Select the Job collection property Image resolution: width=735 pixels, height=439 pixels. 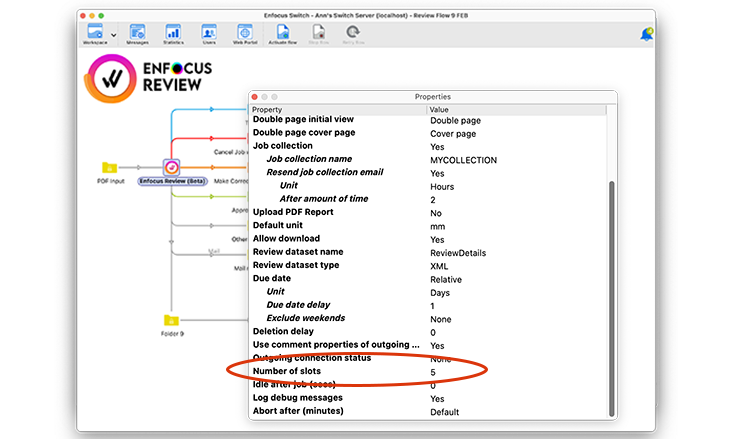coord(283,146)
